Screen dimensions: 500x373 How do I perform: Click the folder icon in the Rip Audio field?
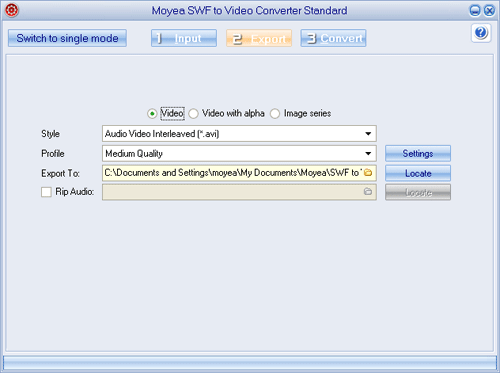pyautogui.click(x=368, y=192)
